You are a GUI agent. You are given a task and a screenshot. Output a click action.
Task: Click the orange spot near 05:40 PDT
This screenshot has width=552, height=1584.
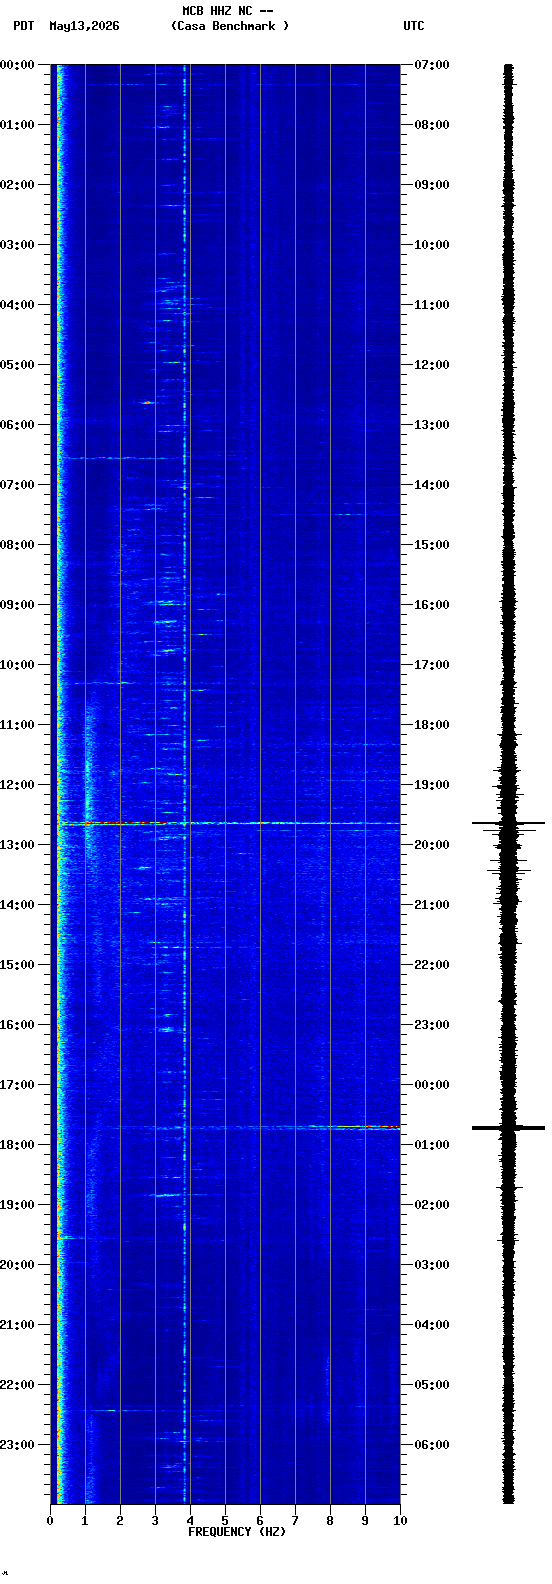click(147, 402)
